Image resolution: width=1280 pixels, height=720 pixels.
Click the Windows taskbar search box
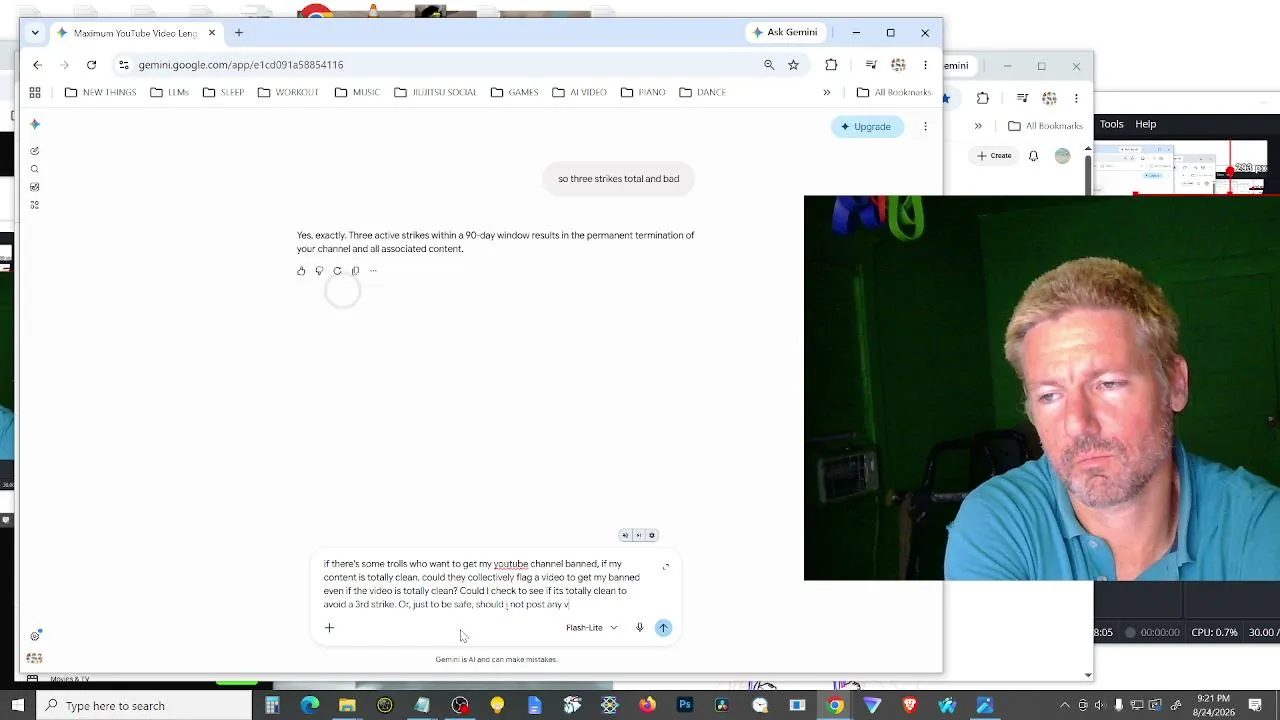[143, 706]
